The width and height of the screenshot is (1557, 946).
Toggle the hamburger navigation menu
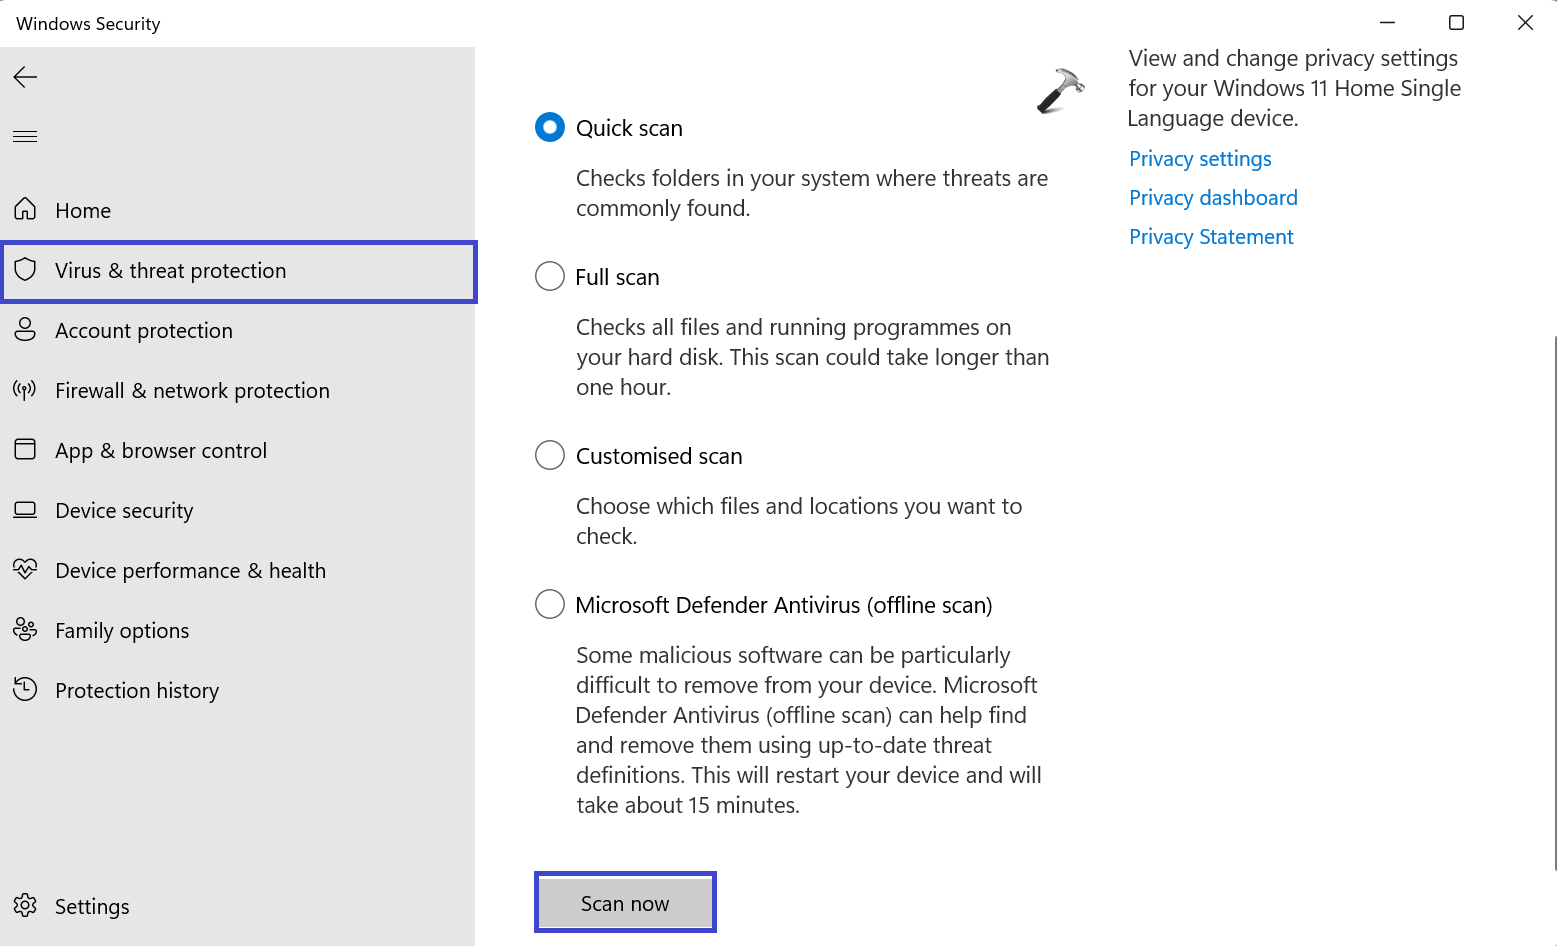(25, 136)
